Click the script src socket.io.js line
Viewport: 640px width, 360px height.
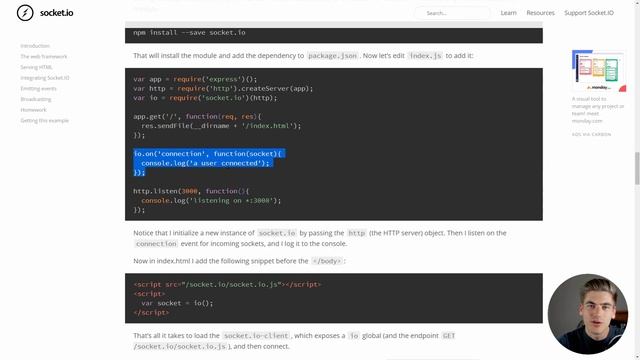point(227,284)
